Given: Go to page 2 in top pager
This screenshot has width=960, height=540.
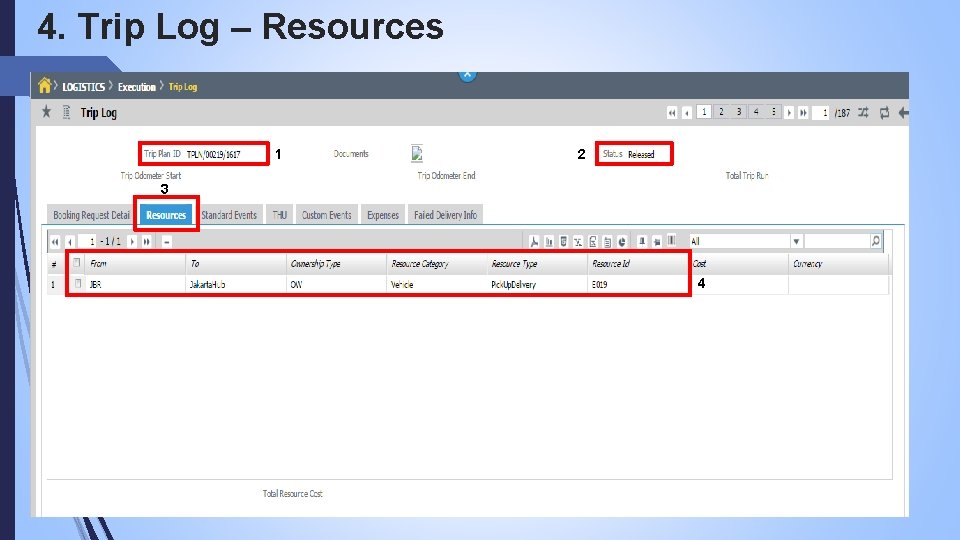Looking at the screenshot, I should (x=721, y=112).
